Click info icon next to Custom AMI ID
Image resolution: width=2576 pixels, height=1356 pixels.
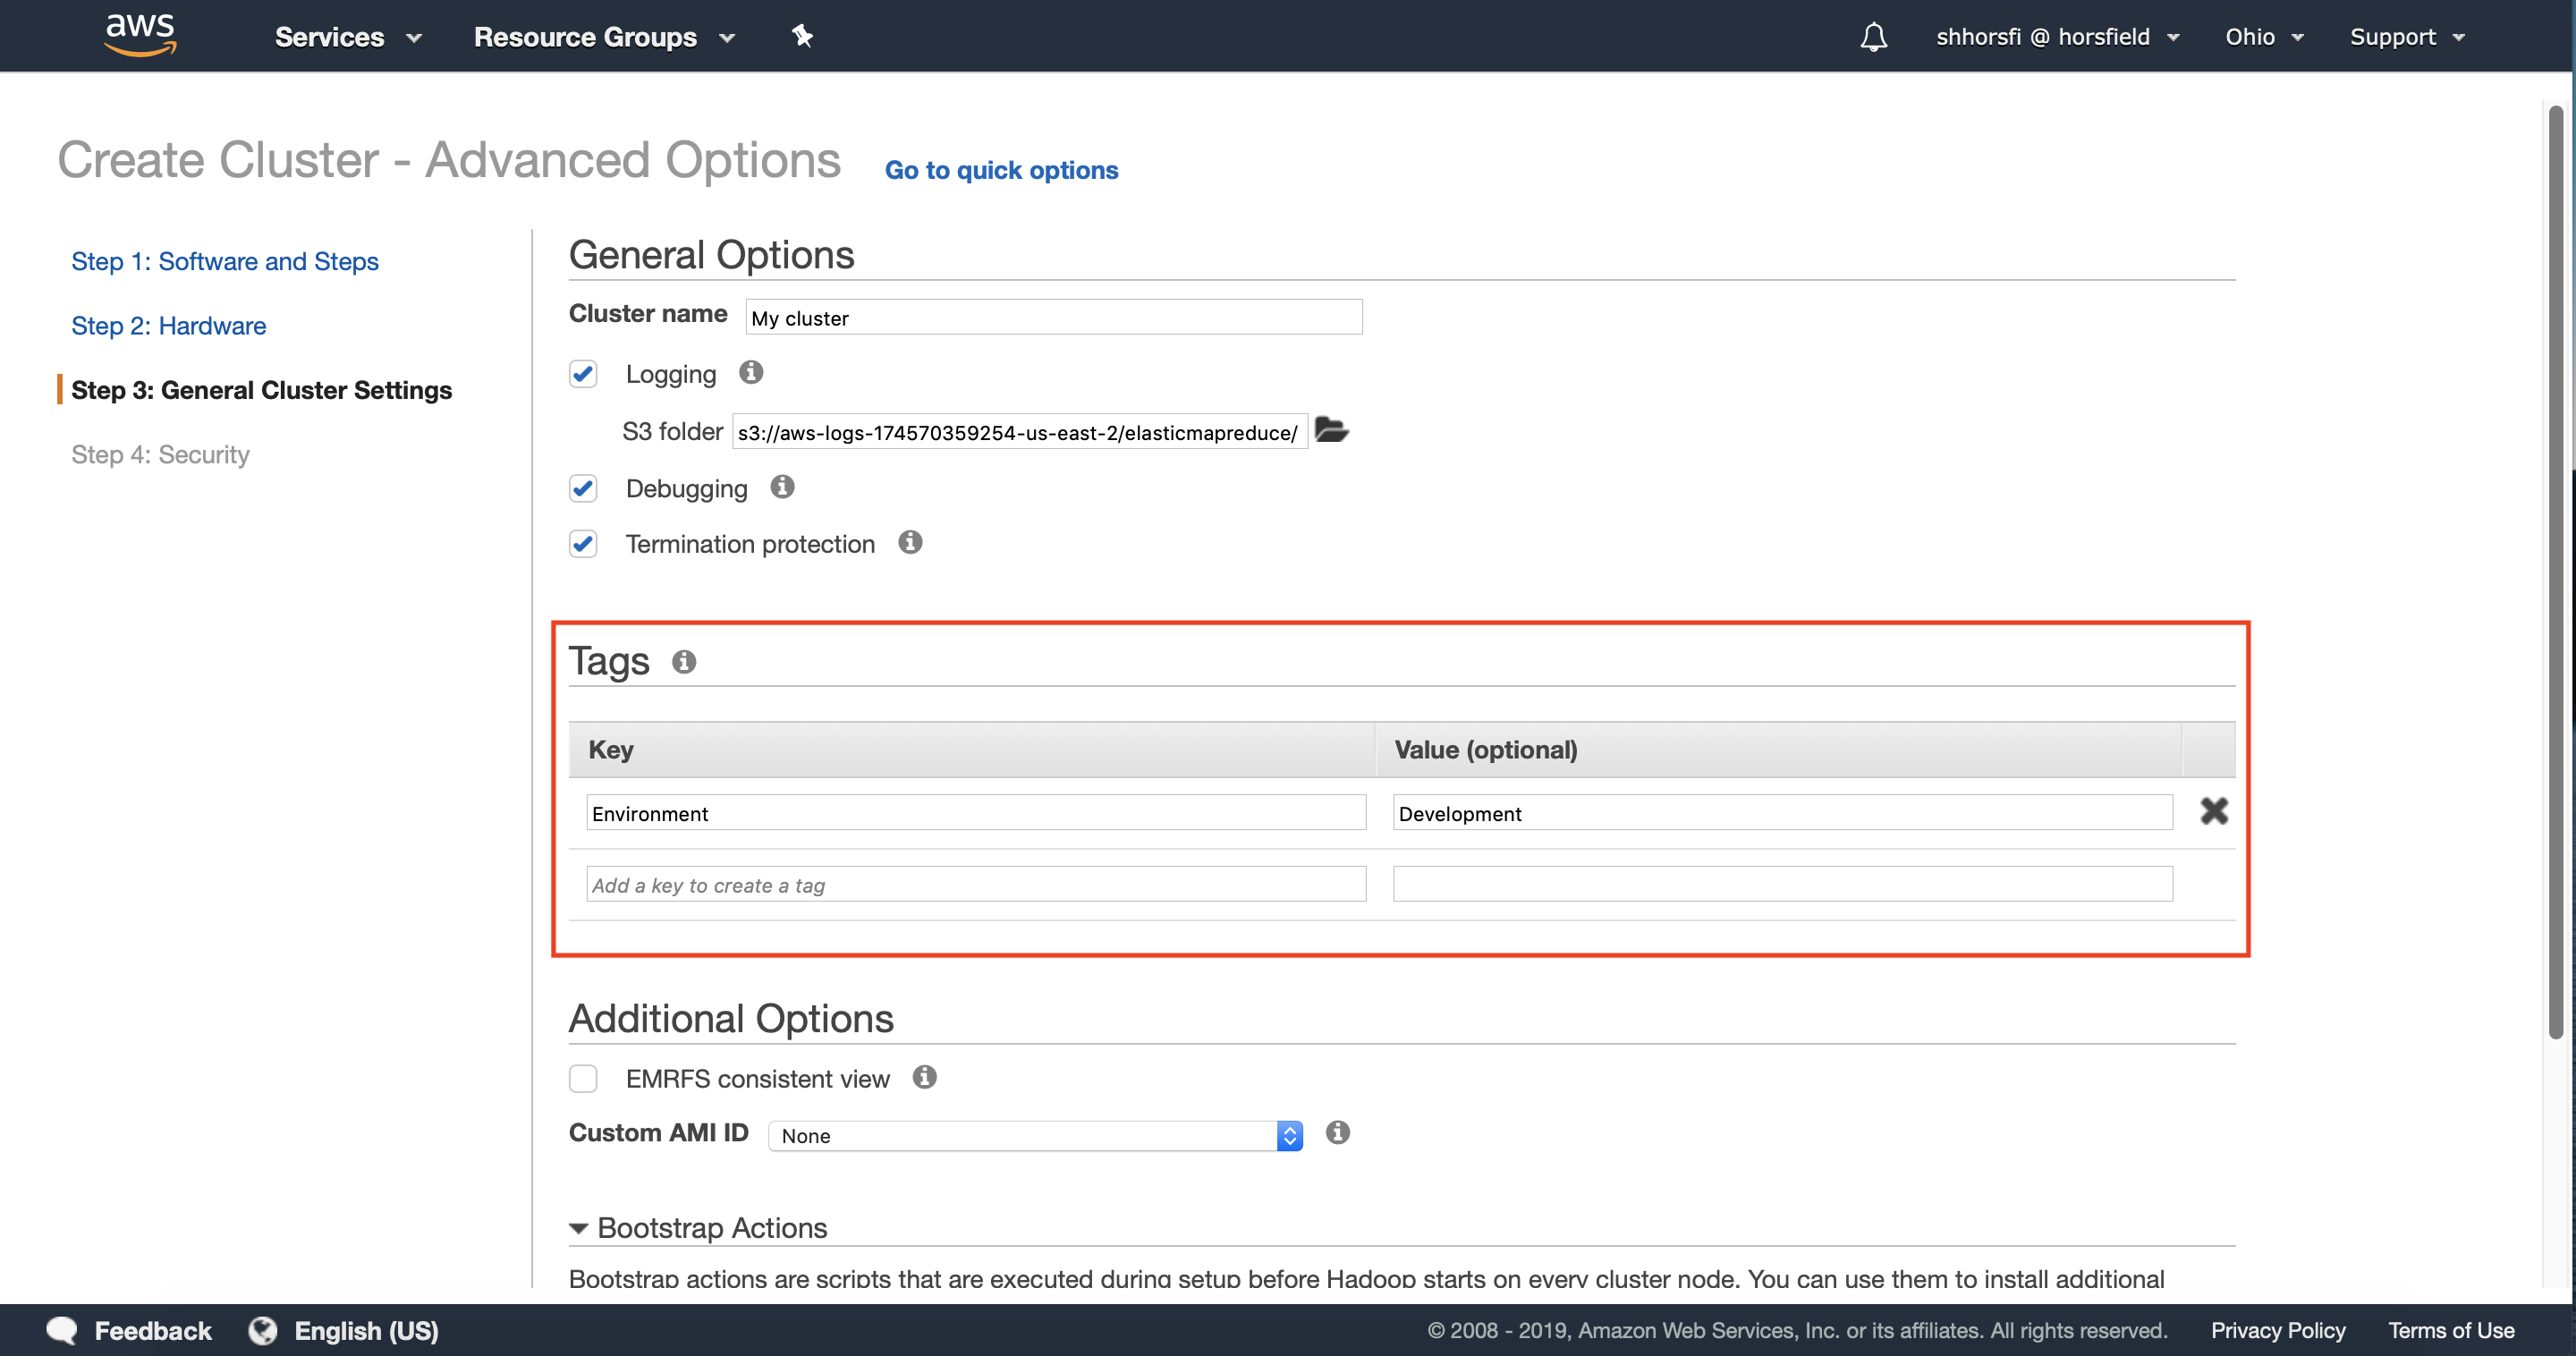pos(1338,1133)
